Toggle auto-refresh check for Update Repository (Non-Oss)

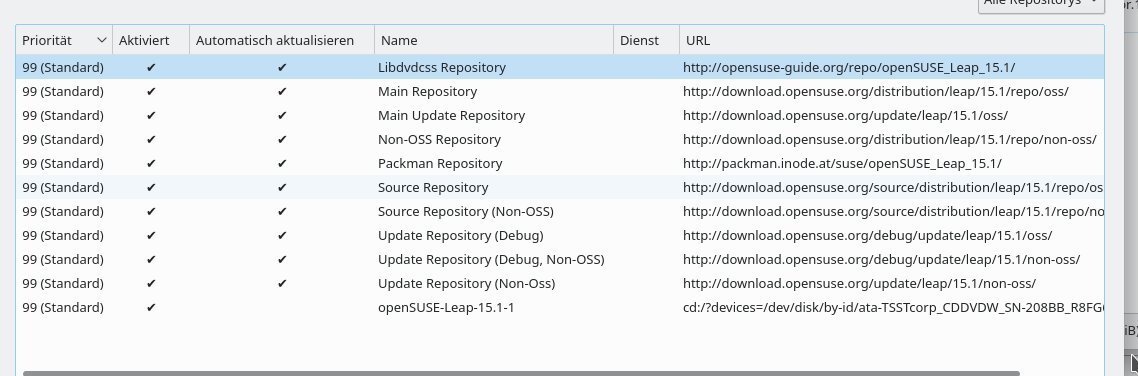282,283
